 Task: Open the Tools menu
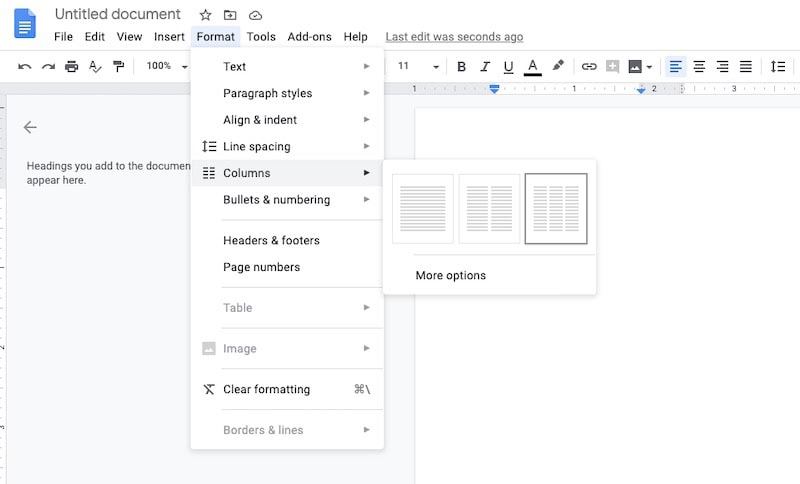tap(261, 37)
